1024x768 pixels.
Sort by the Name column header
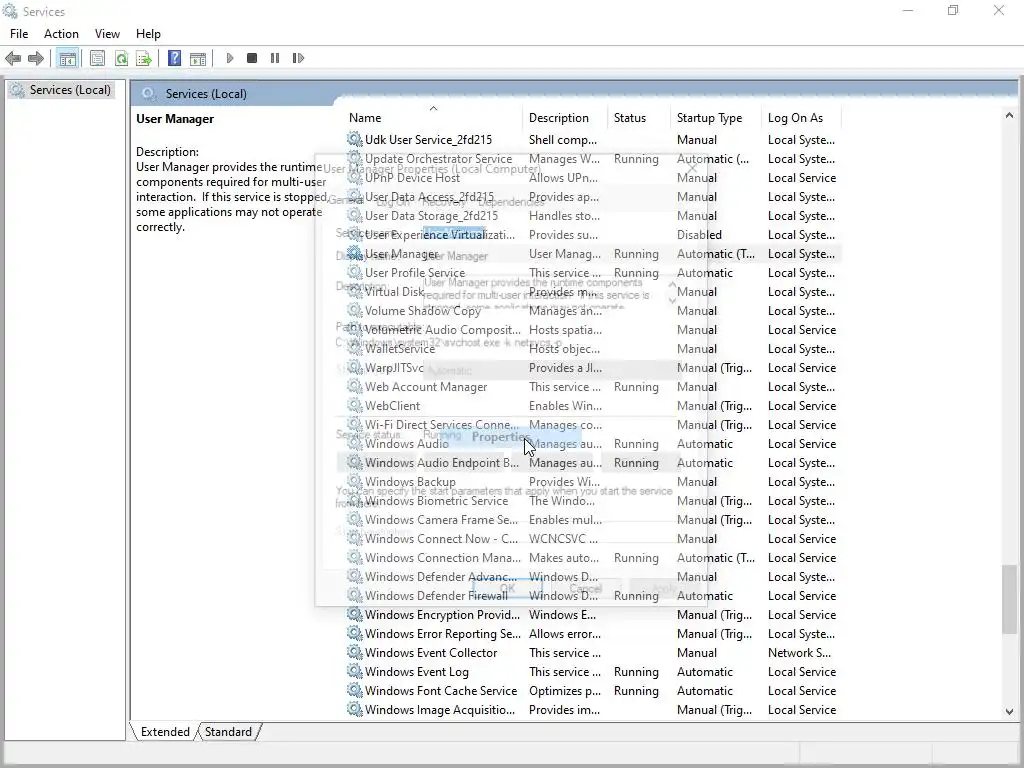433,118
